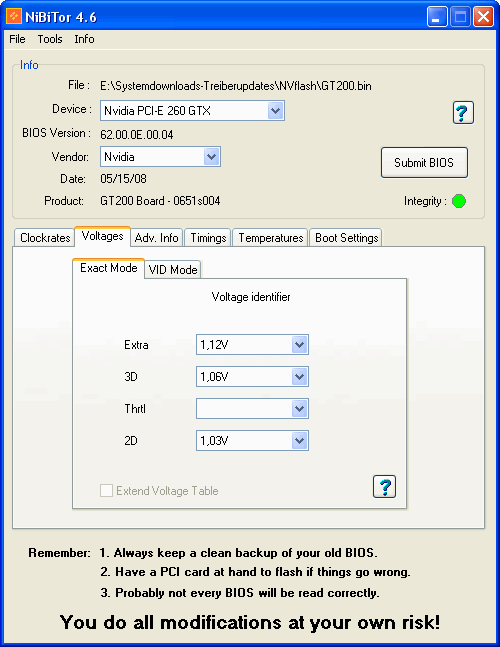Switch to the Clockrates tab
The width and height of the screenshot is (500, 647).
click(x=45, y=238)
